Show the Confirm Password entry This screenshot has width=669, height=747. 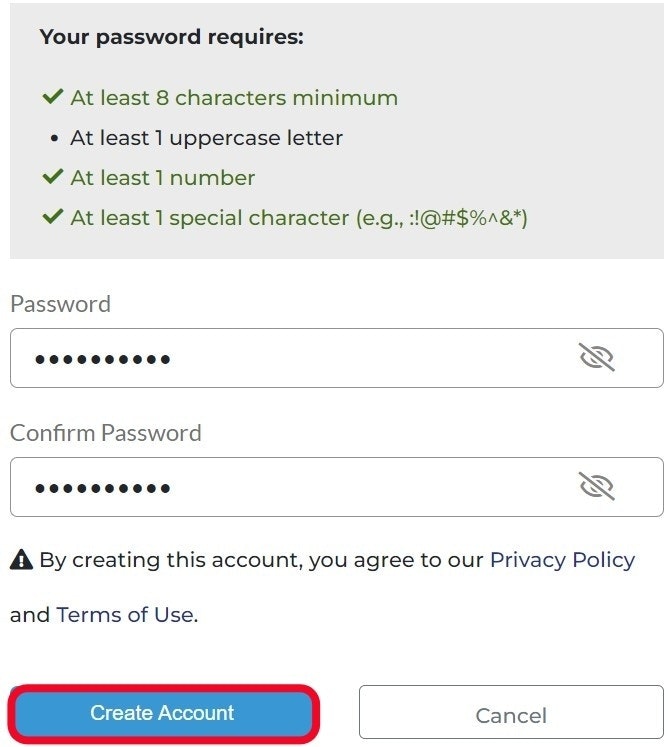pos(596,486)
